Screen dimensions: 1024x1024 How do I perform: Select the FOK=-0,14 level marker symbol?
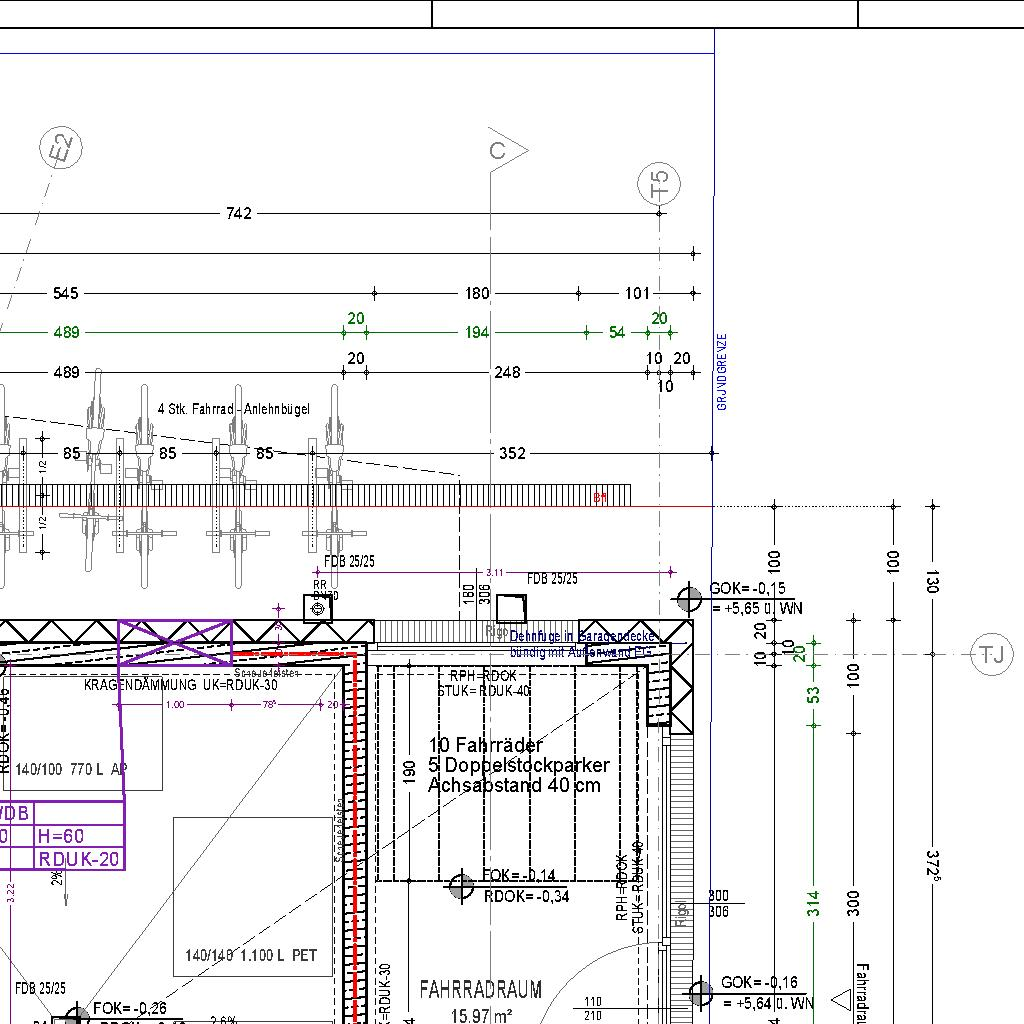pyautogui.click(x=461, y=885)
